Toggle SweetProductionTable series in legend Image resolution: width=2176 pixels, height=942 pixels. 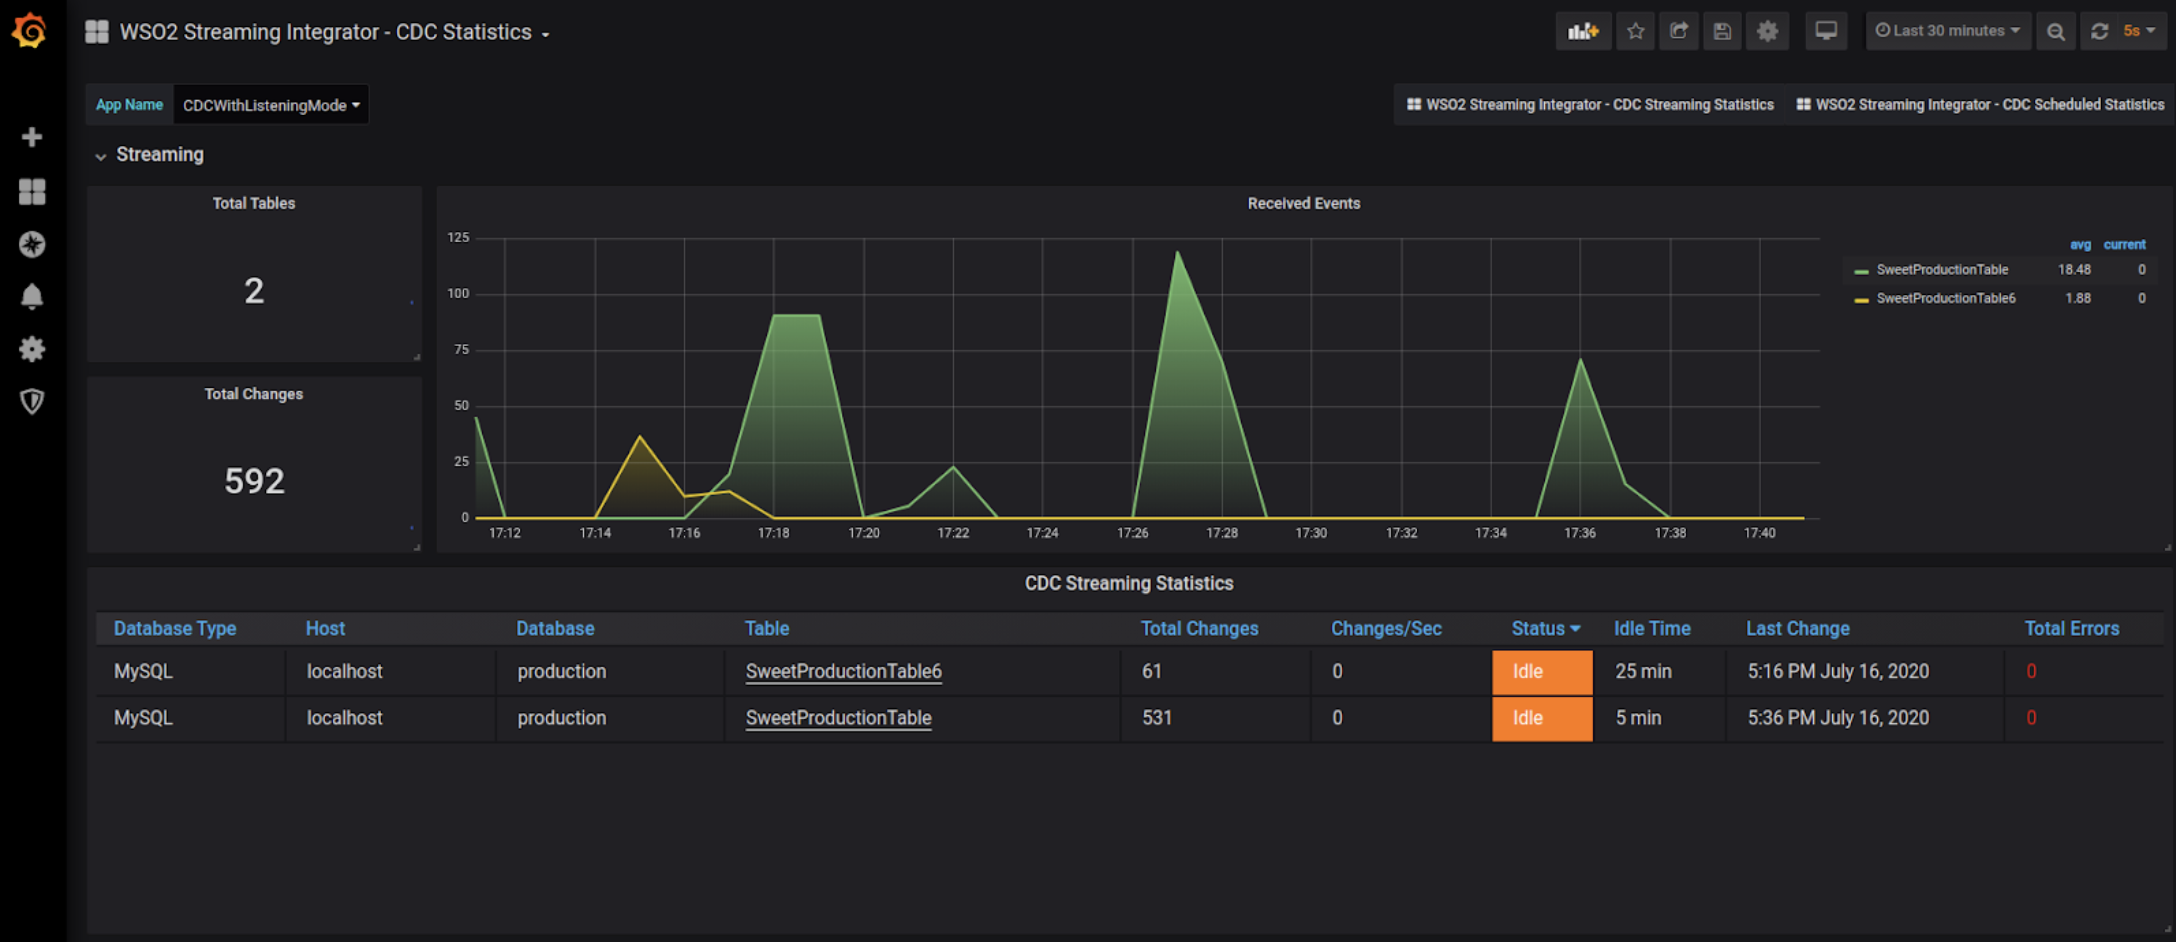tap(1942, 270)
